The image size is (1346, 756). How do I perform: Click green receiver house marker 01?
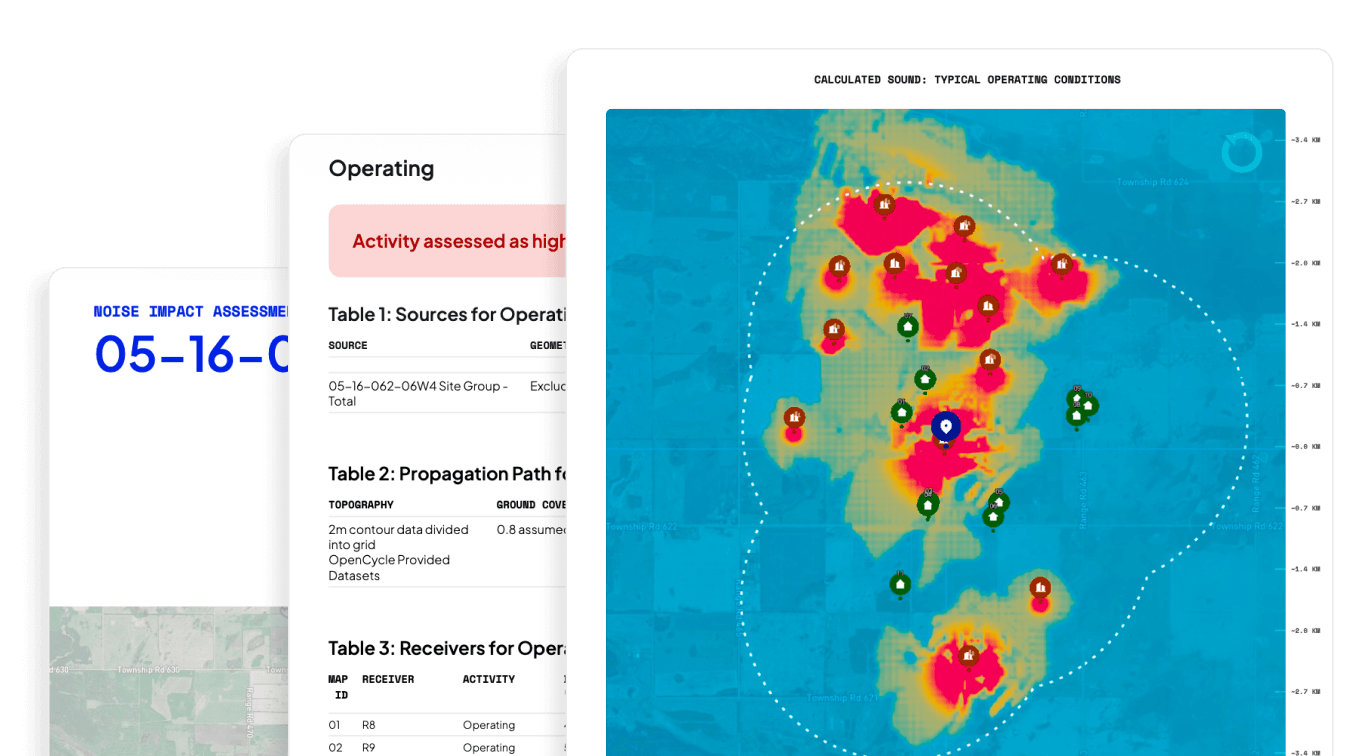[901, 412]
